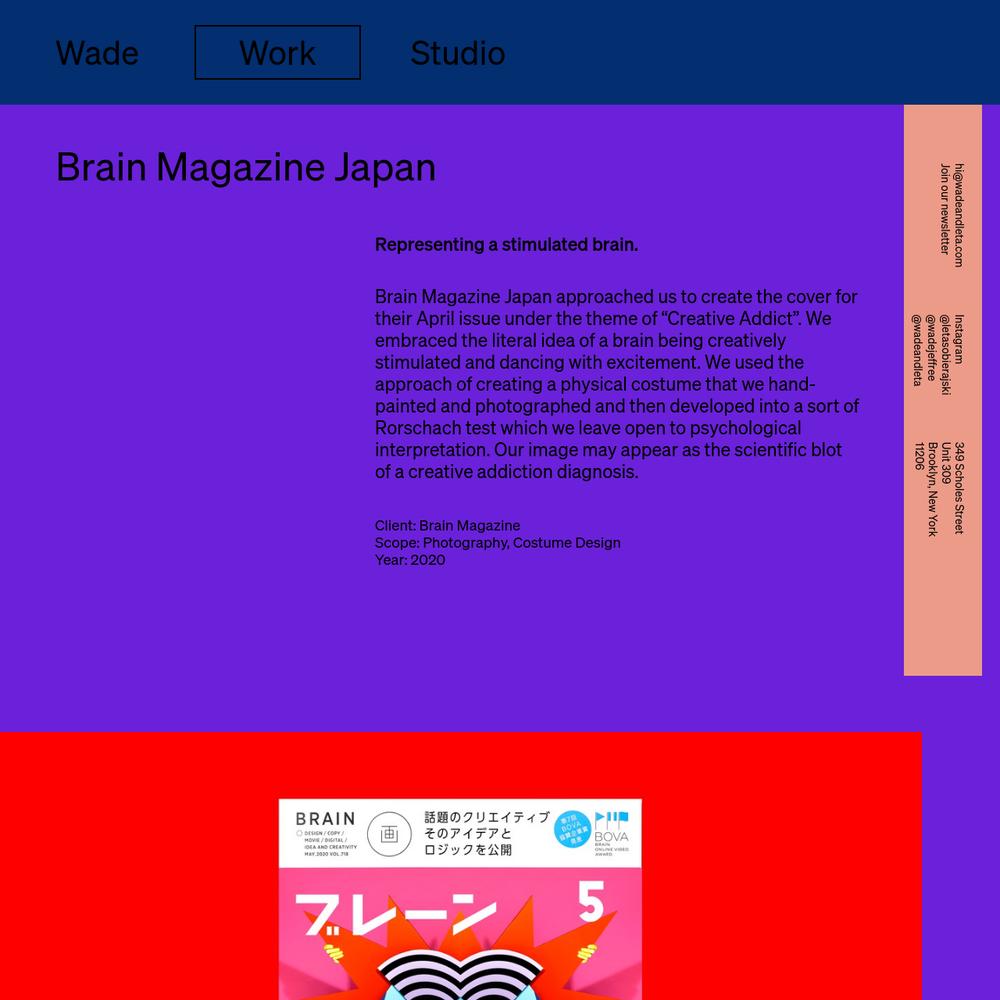Open the @wadejeffree Instagram link

point(930,348)
